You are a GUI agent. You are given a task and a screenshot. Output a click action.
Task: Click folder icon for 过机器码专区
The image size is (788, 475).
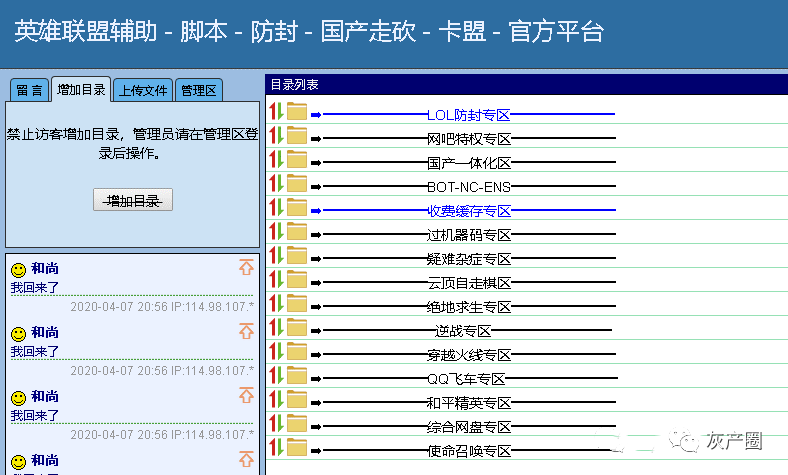click(x=297, y=231)
